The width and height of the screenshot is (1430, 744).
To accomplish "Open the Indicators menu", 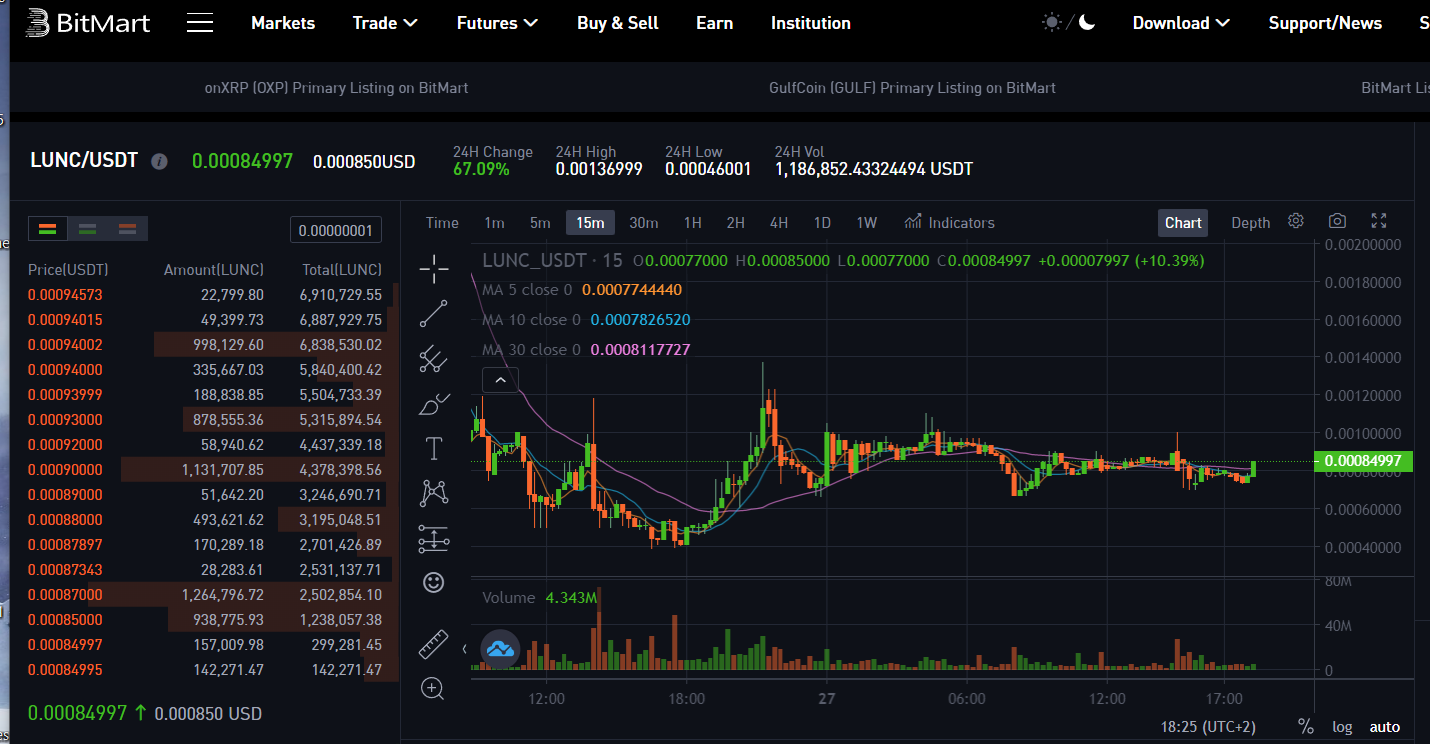I will (x=949, y=222).
